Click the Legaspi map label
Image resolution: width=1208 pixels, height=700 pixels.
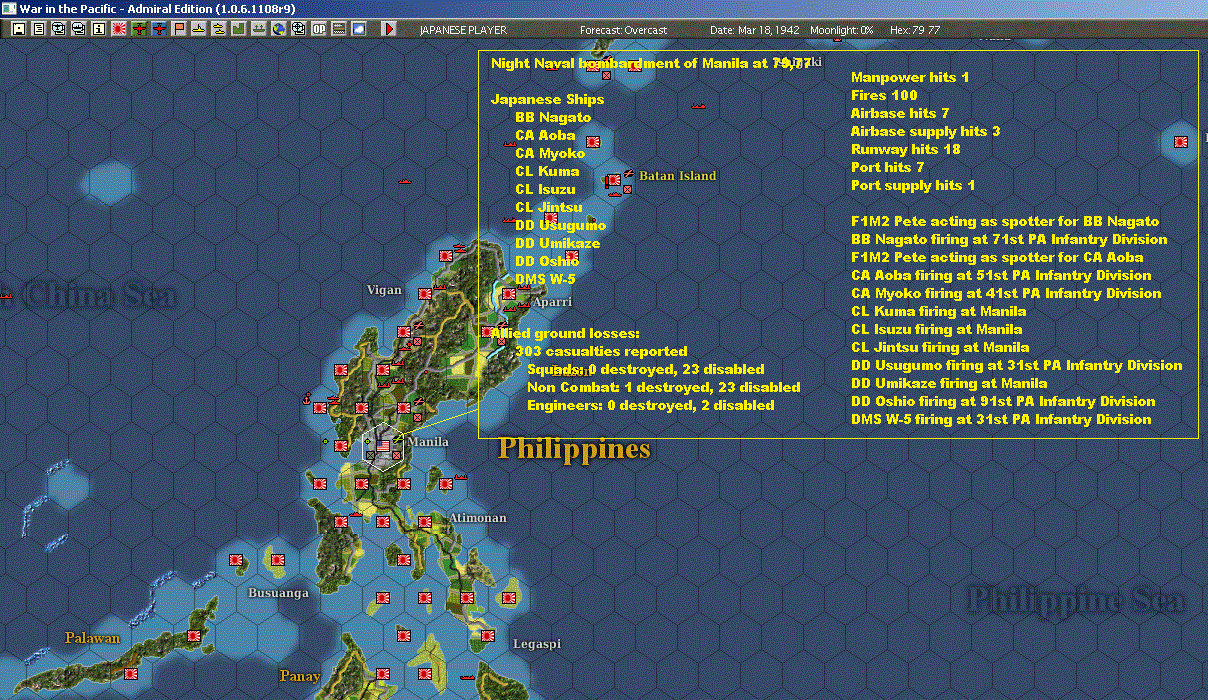point(537,644)
